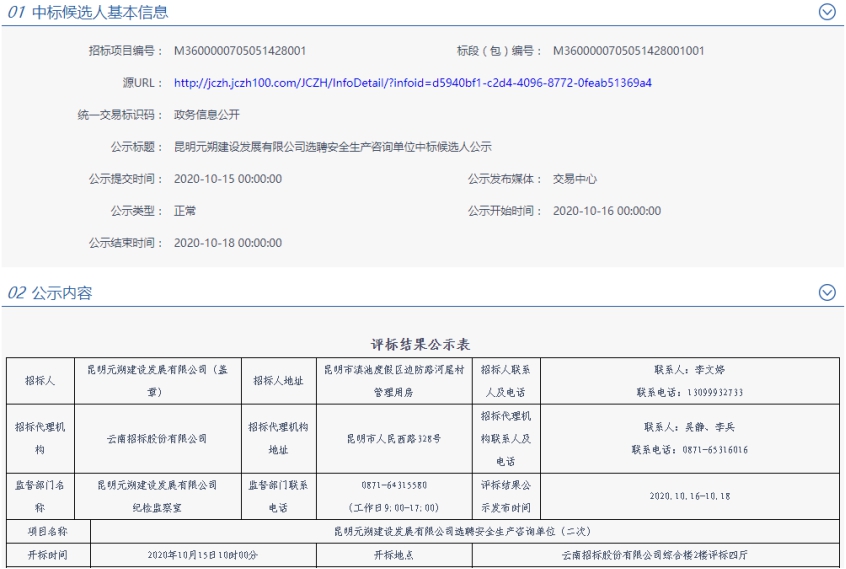Select the 公示开始时间 value 2020-10-16
Image resolution: width=846 pixels, height=569 pixels.
tap(607, 211)
